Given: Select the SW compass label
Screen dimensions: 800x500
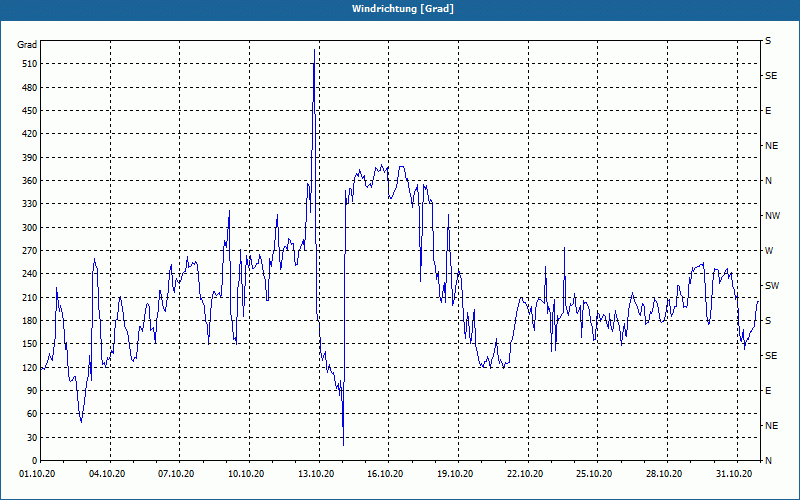Looking at the screenshot, I should click(x=772, y=286).
